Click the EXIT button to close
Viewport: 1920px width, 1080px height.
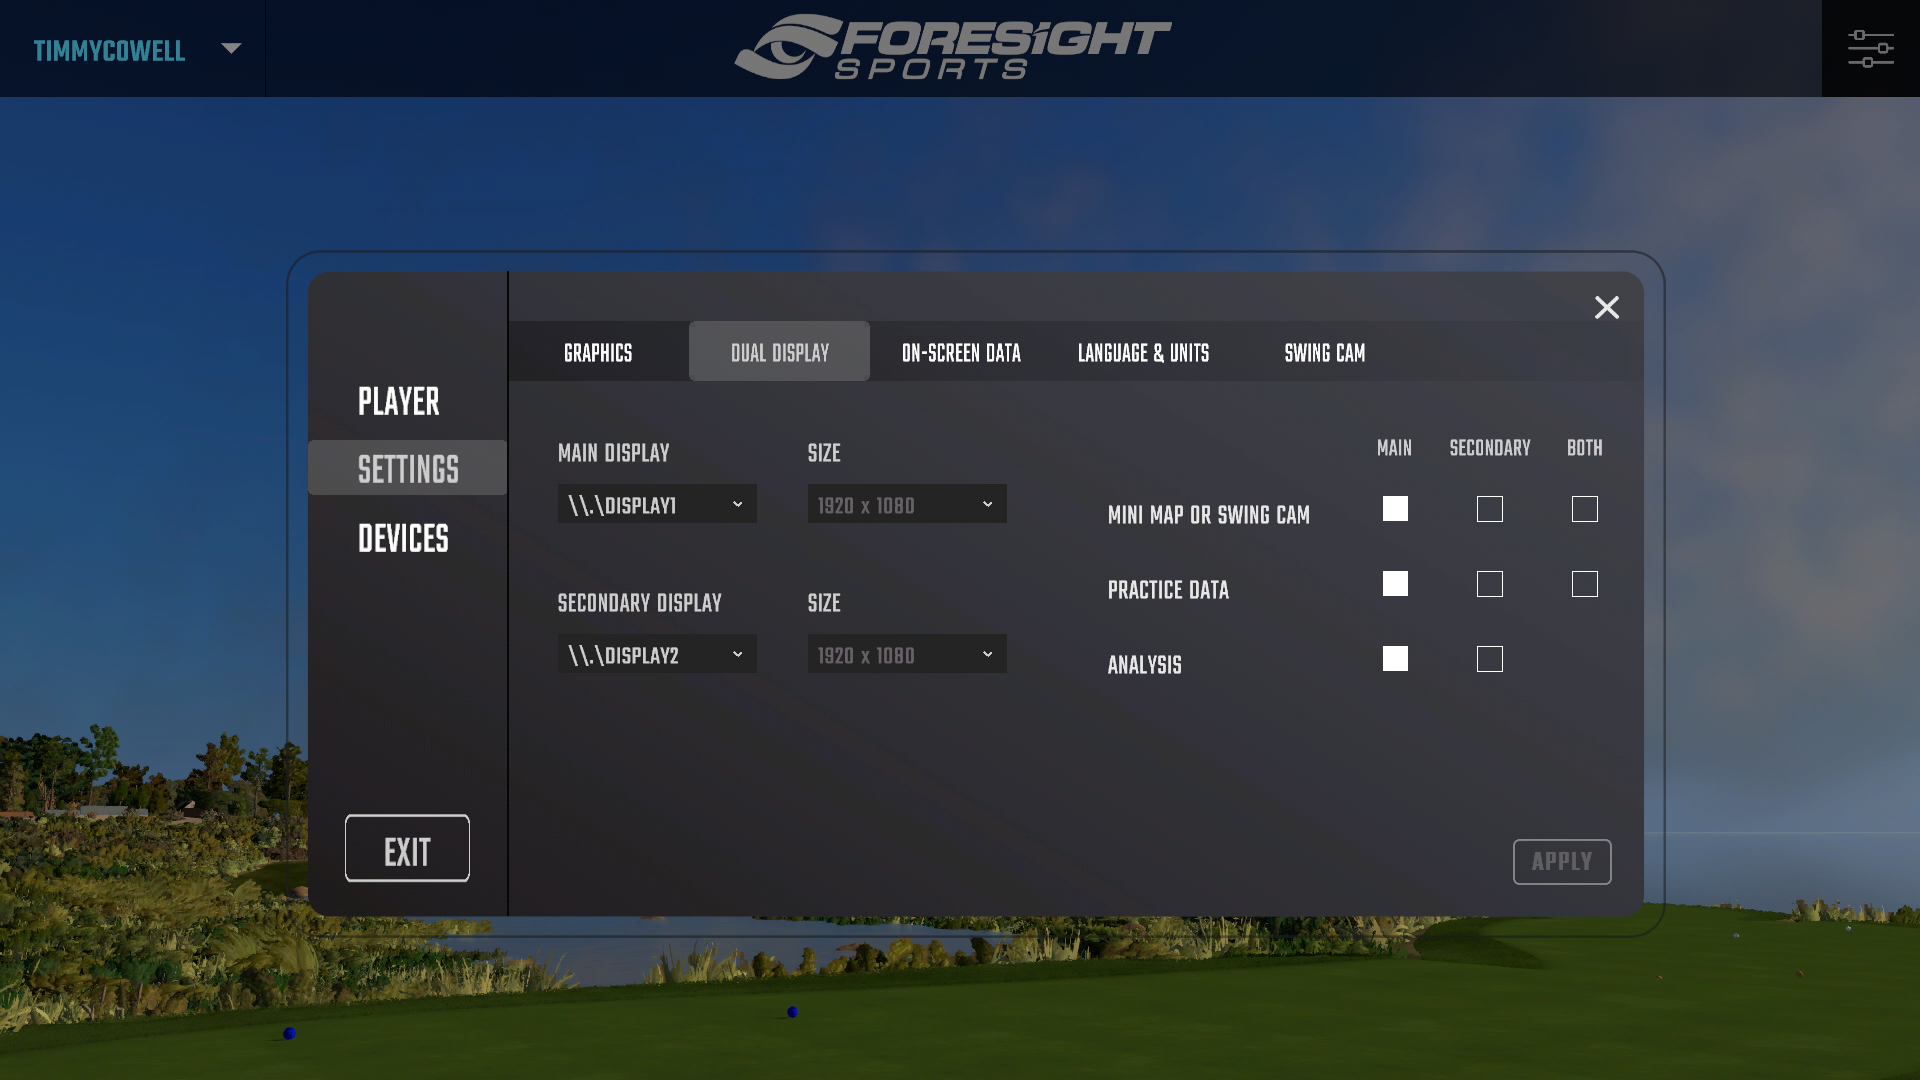[x=407, y=849]
